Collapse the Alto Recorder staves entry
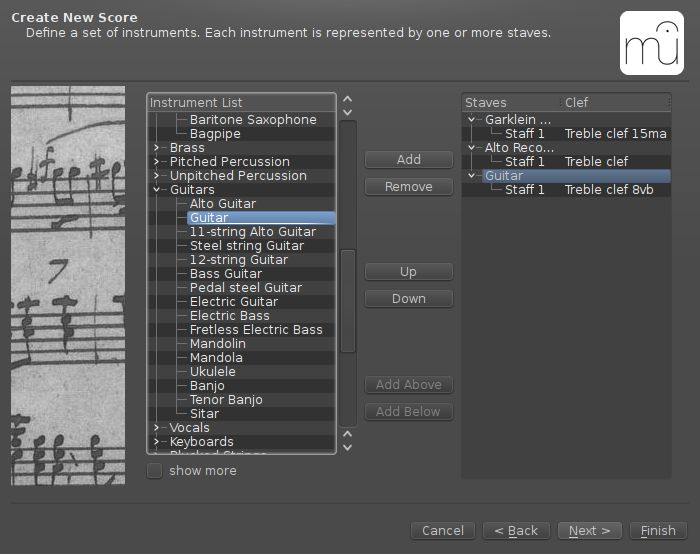Image resolution: width=700 pixels, height=554 pixels. pos(473,148)
